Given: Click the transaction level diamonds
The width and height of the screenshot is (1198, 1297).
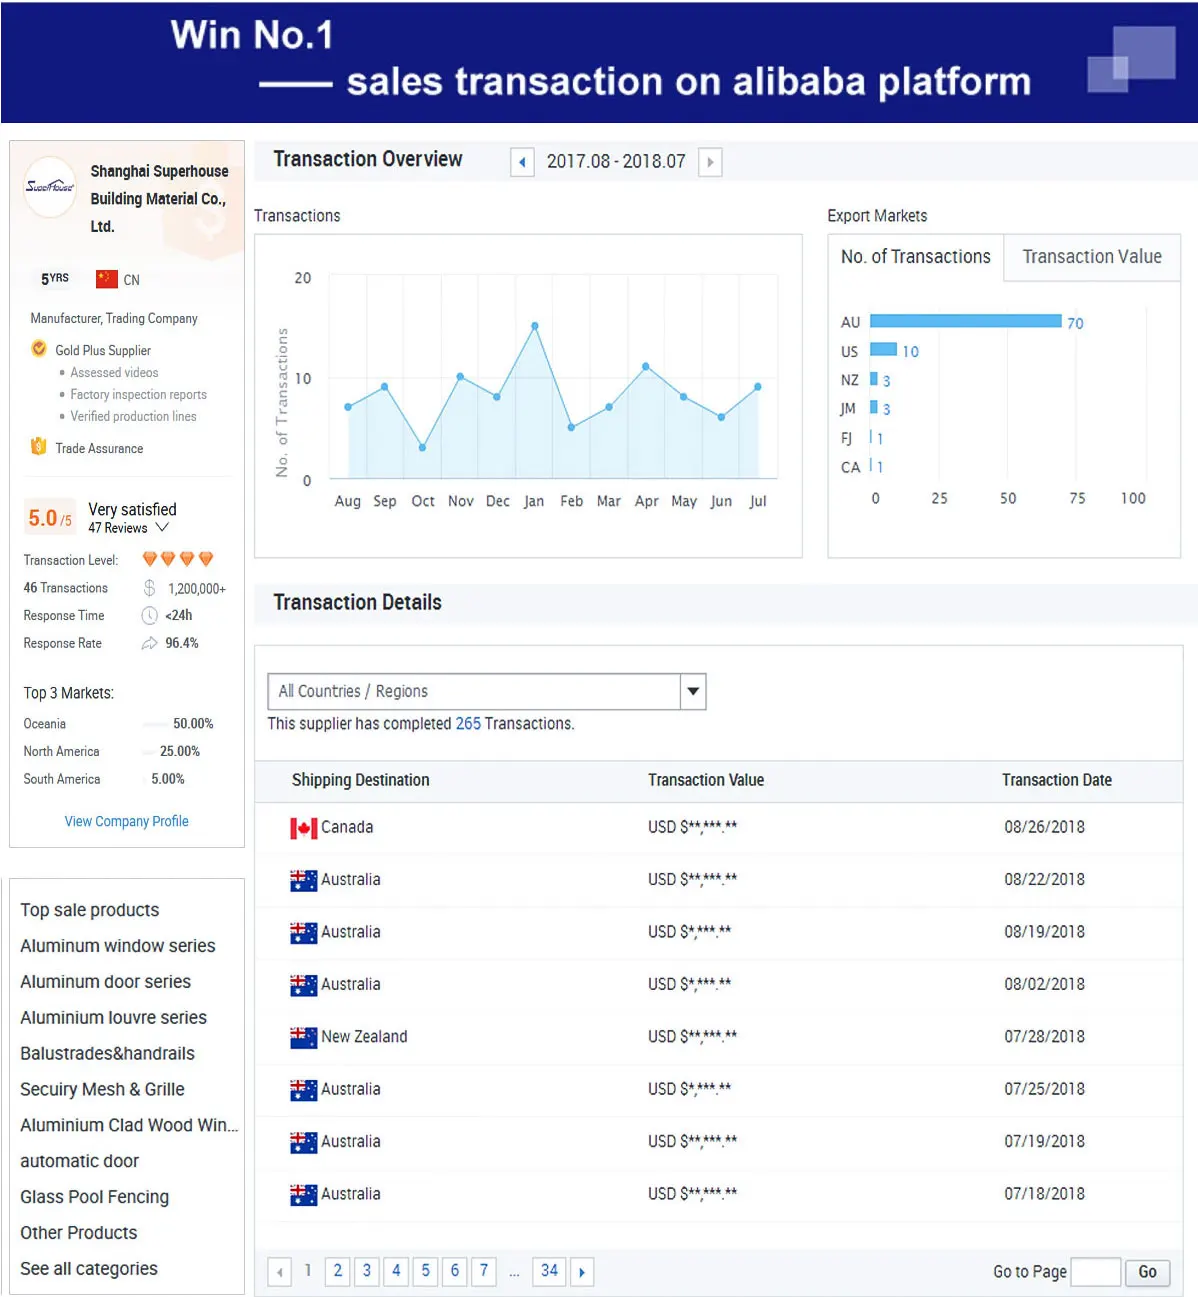Looking at the screenshot, I should 178,559.
